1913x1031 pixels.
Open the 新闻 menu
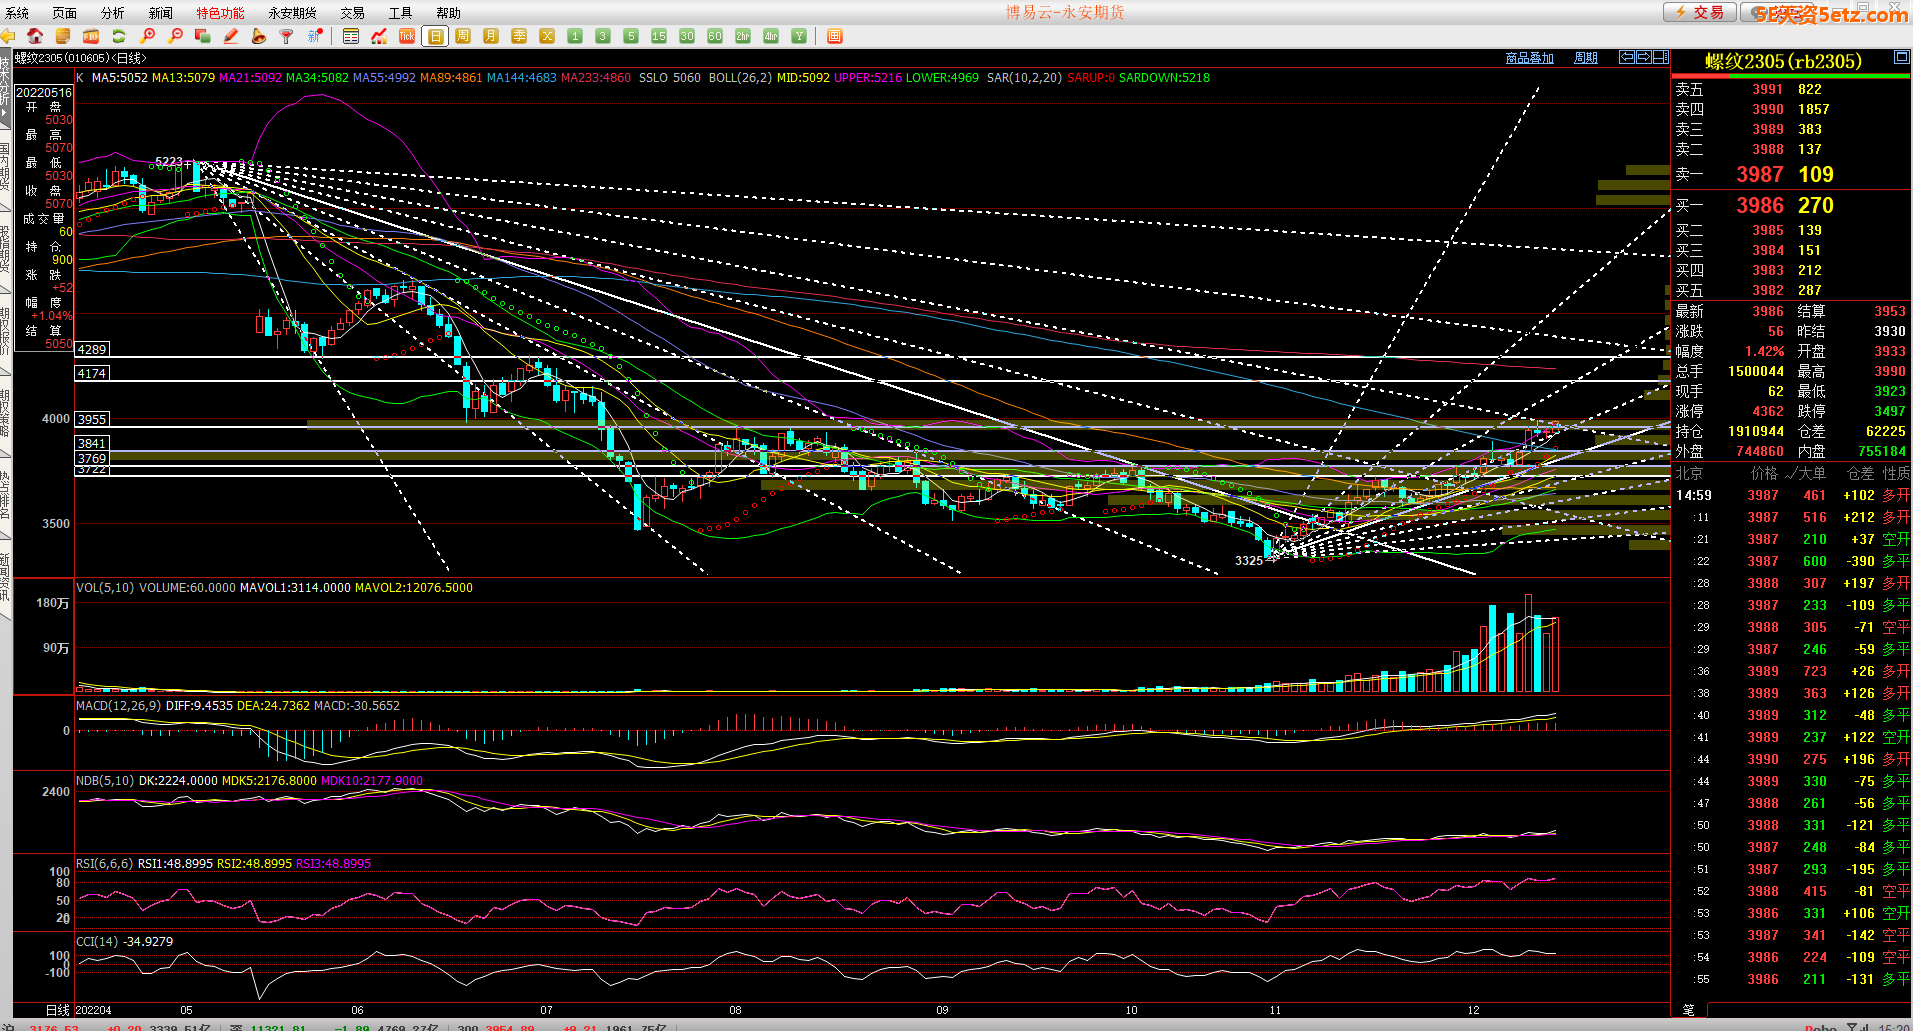(161, 13)
